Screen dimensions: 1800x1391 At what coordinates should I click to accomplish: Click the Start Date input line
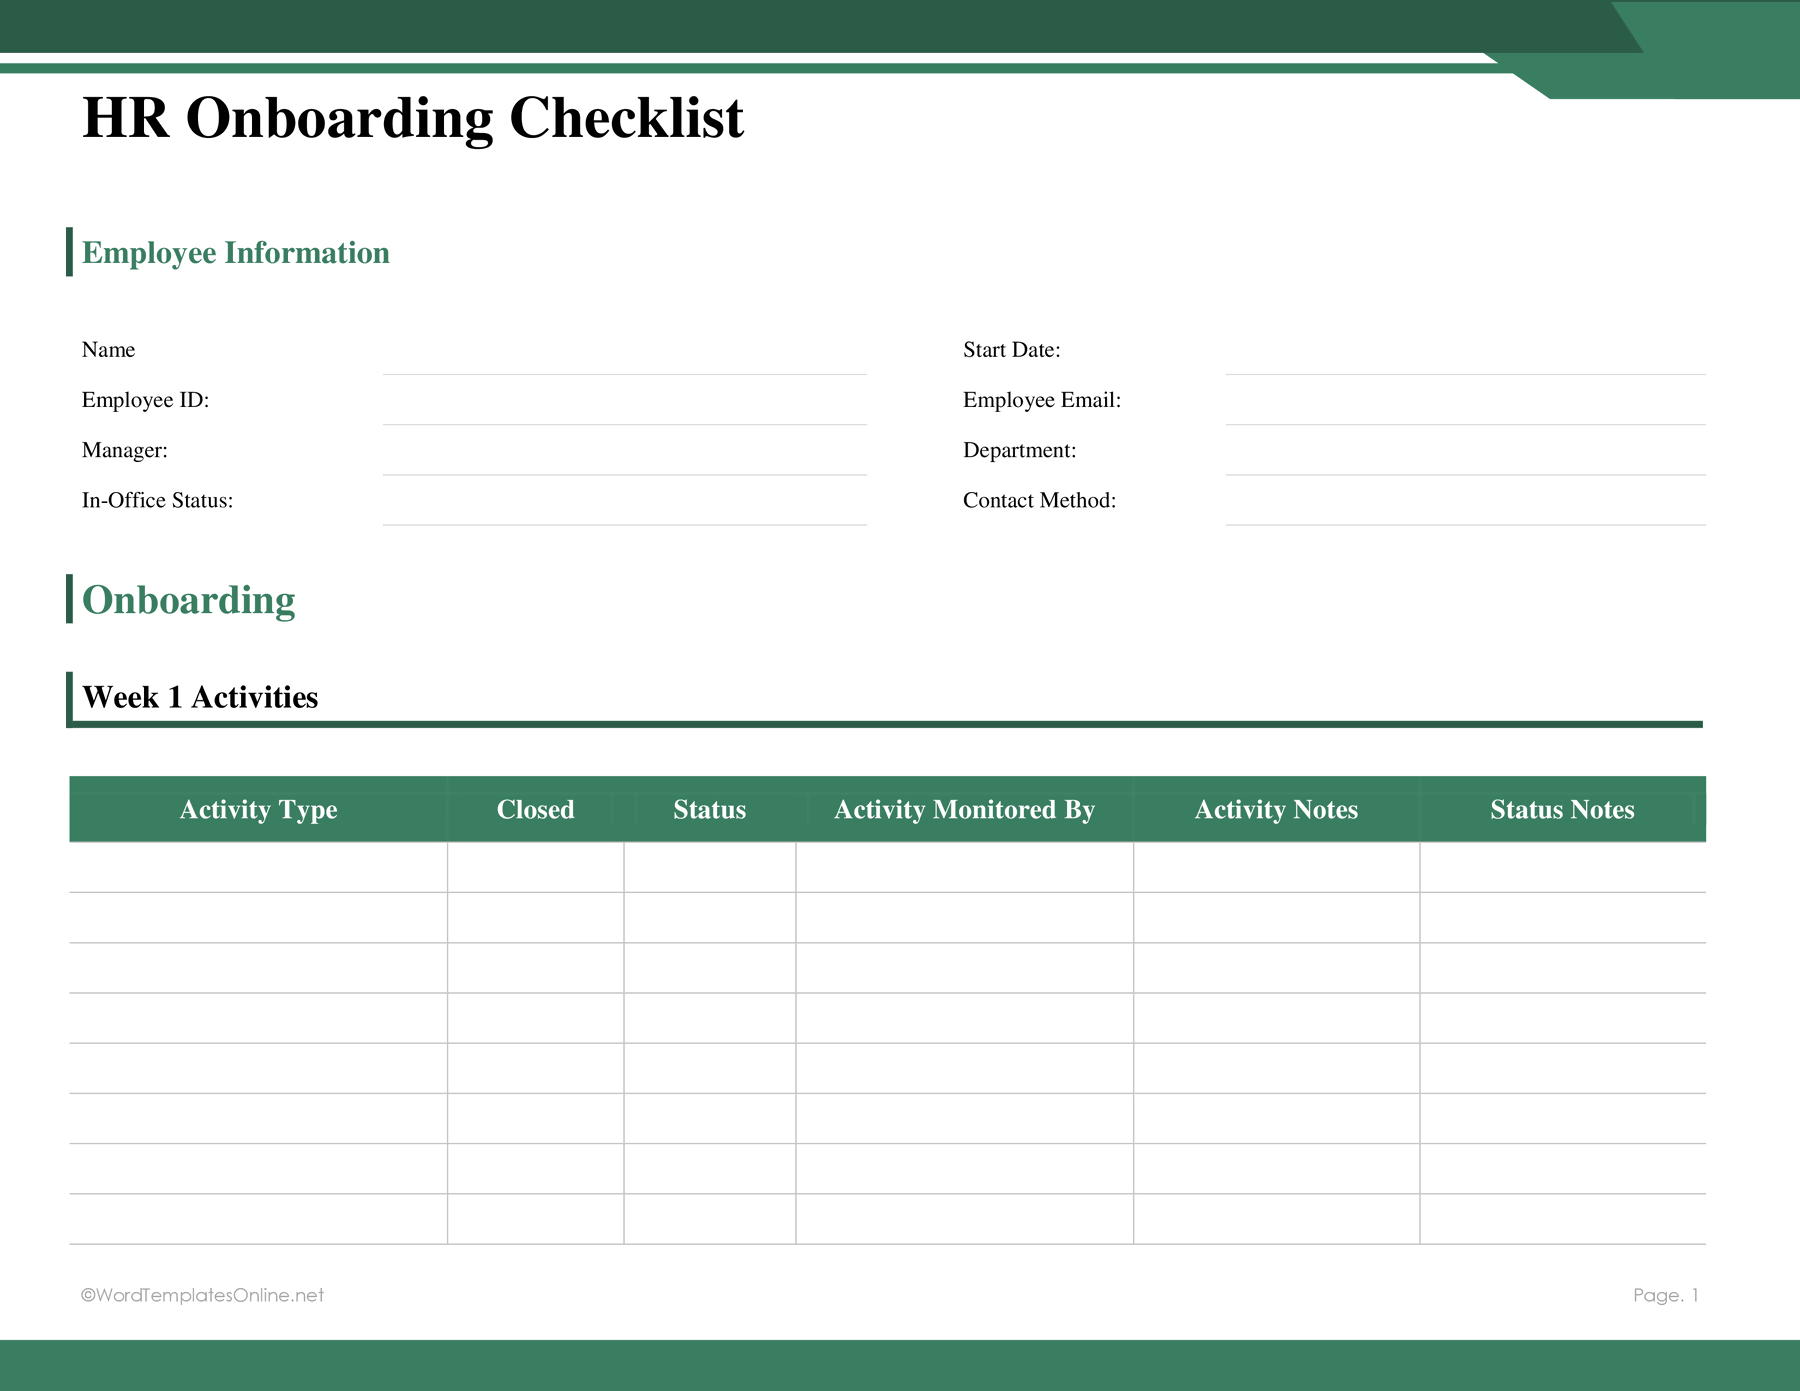pos(1465,351)
